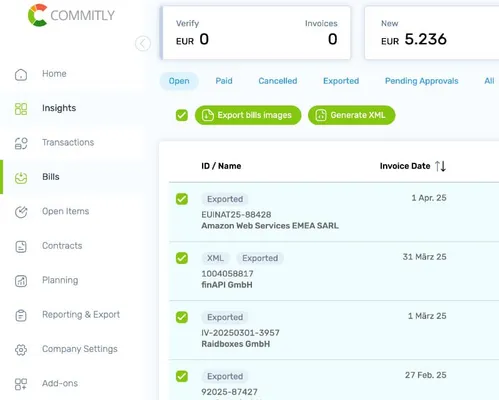Open Planning via its chart icon

pos(21,281)
